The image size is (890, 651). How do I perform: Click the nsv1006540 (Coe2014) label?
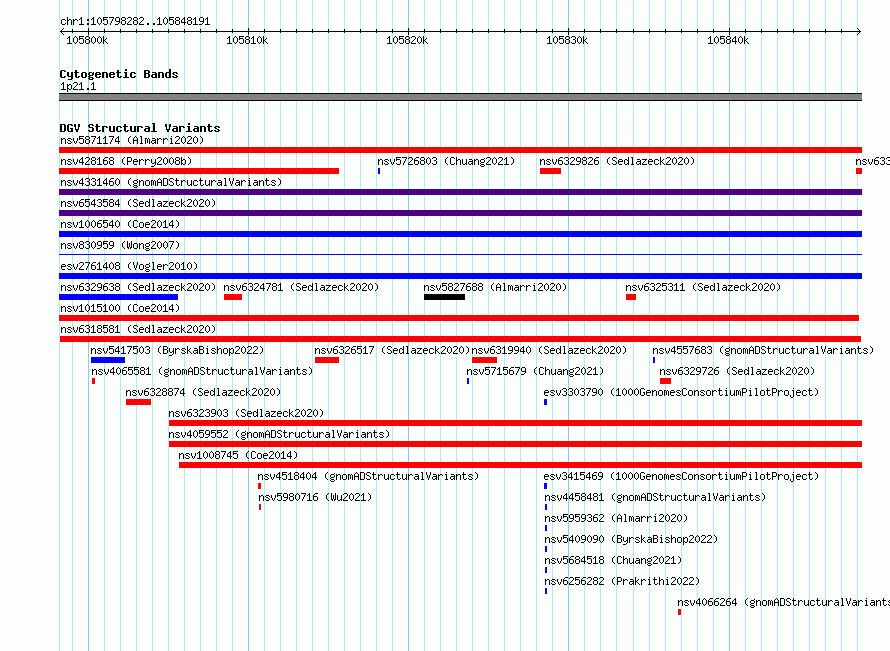(120, 224)
